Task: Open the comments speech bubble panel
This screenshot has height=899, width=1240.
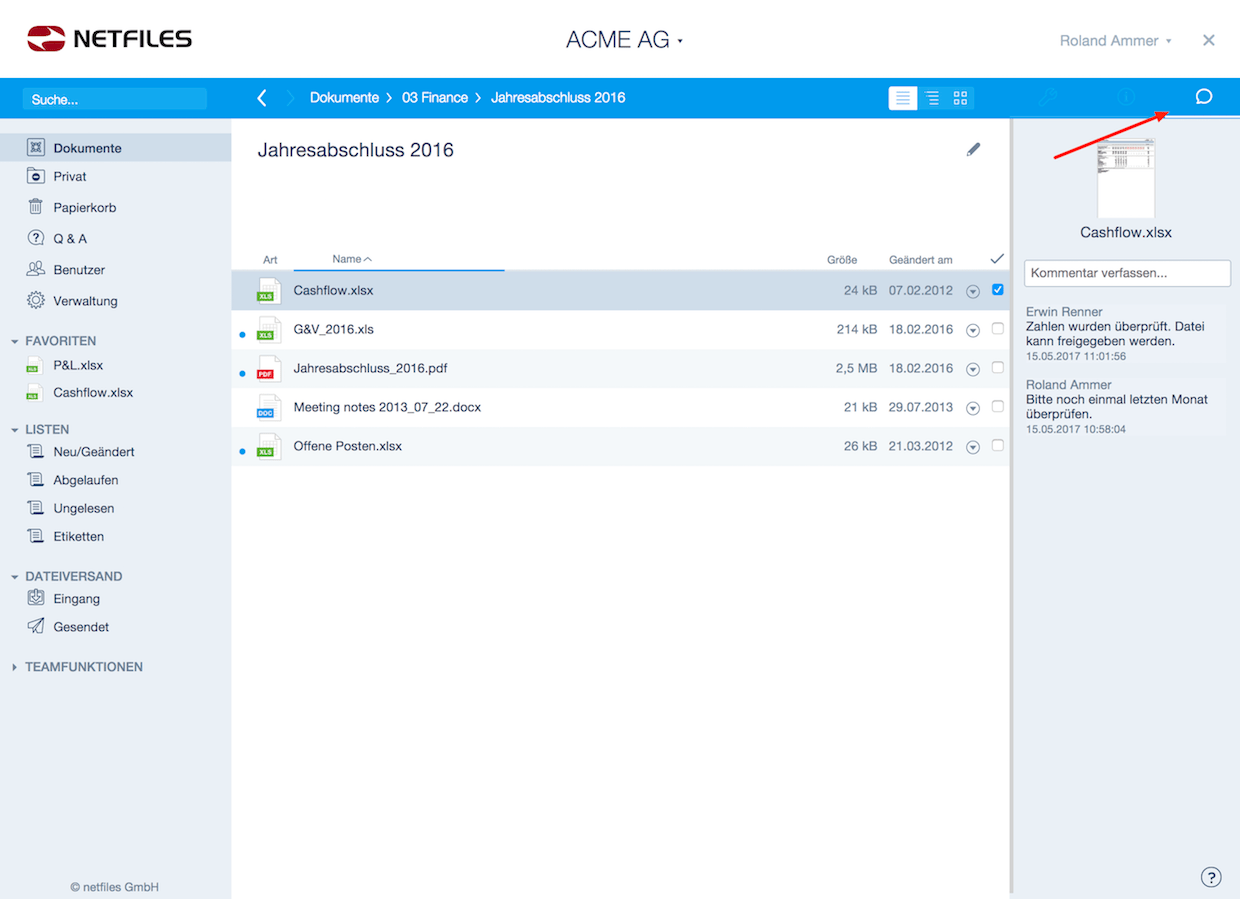Action: point(1204,97)
